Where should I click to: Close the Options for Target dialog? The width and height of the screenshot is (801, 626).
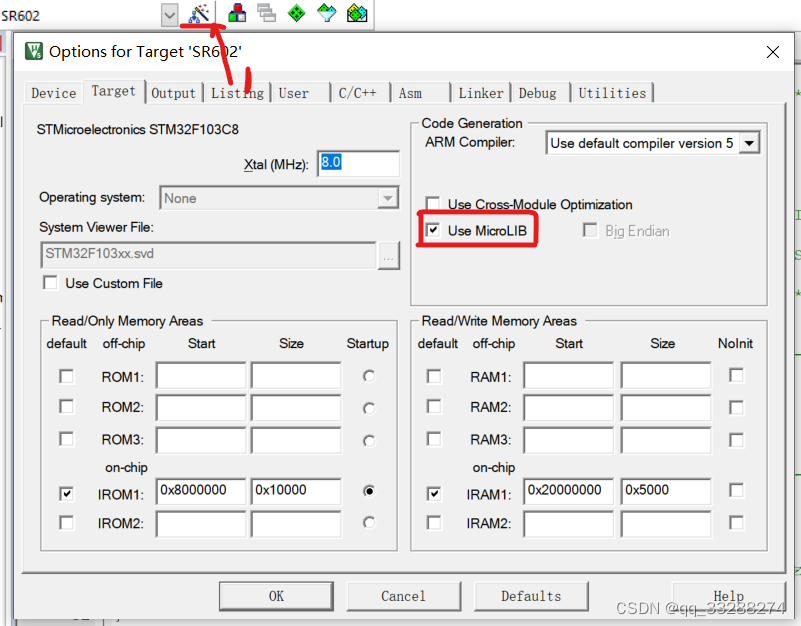(772, 52)
